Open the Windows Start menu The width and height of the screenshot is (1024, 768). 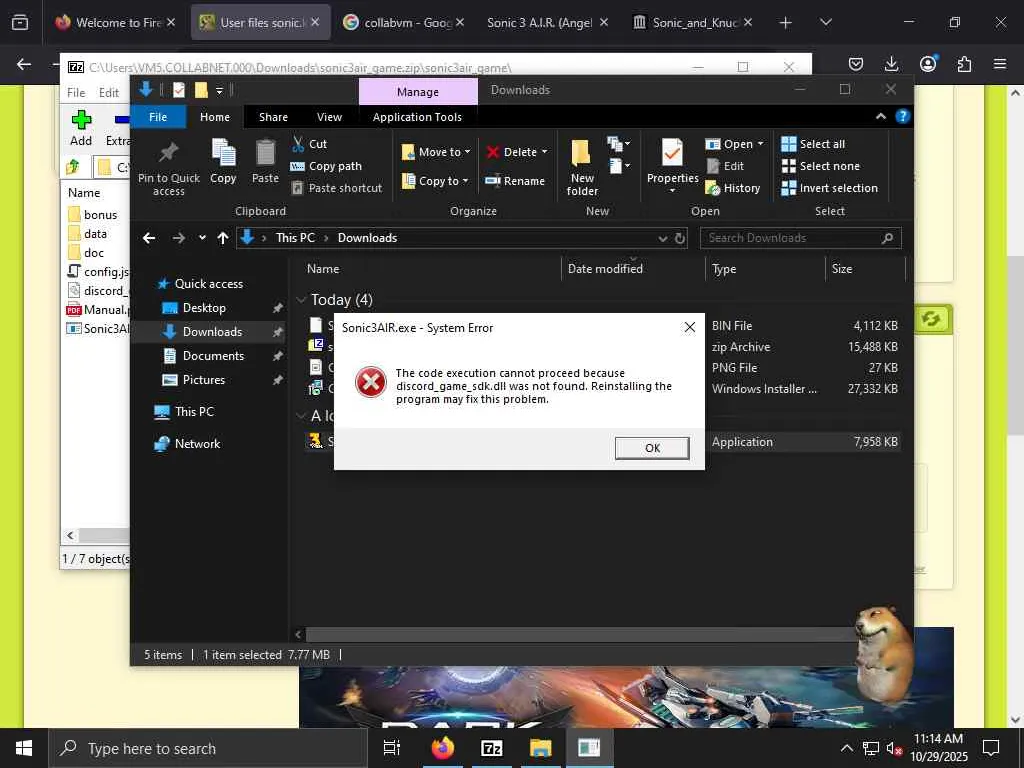(x=24, y=748)
